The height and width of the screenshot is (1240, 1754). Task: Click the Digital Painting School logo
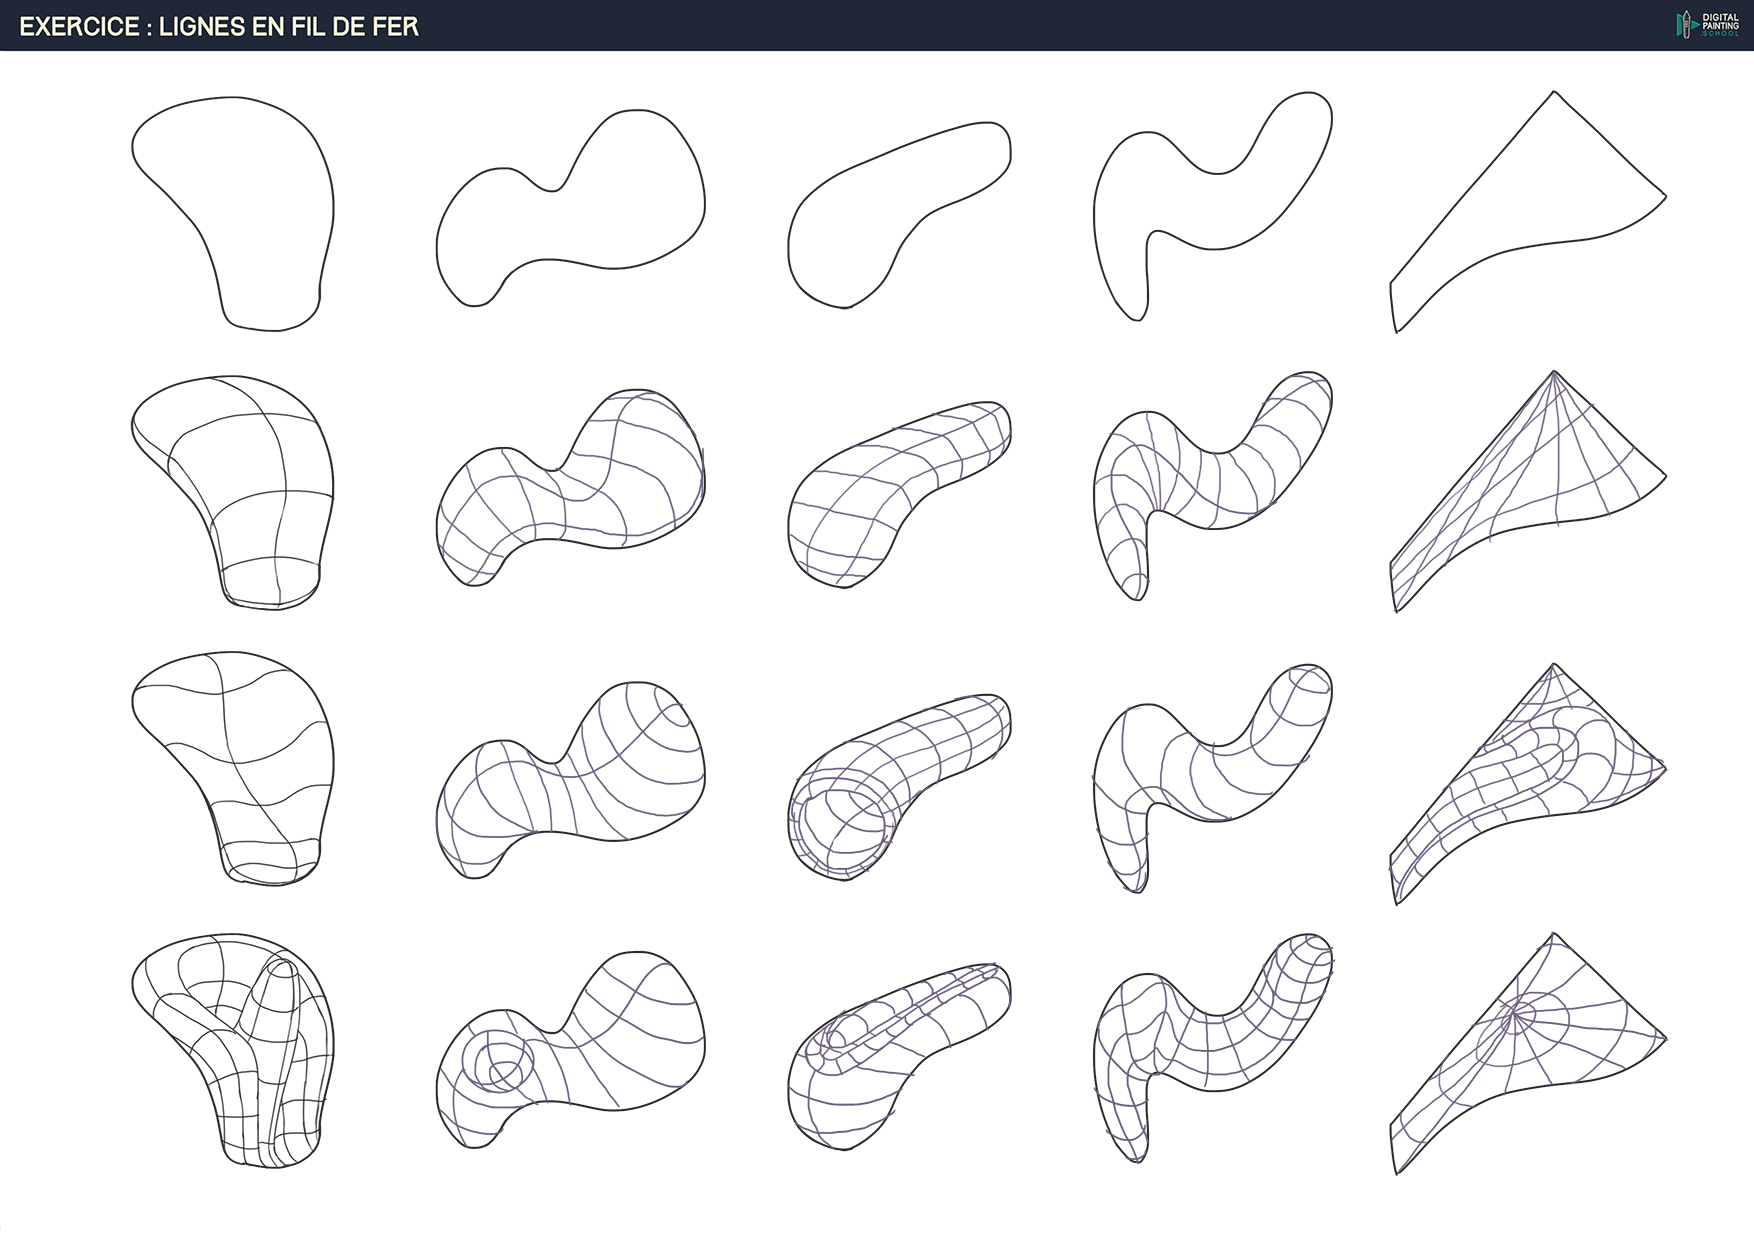[x=1707, y=25]
